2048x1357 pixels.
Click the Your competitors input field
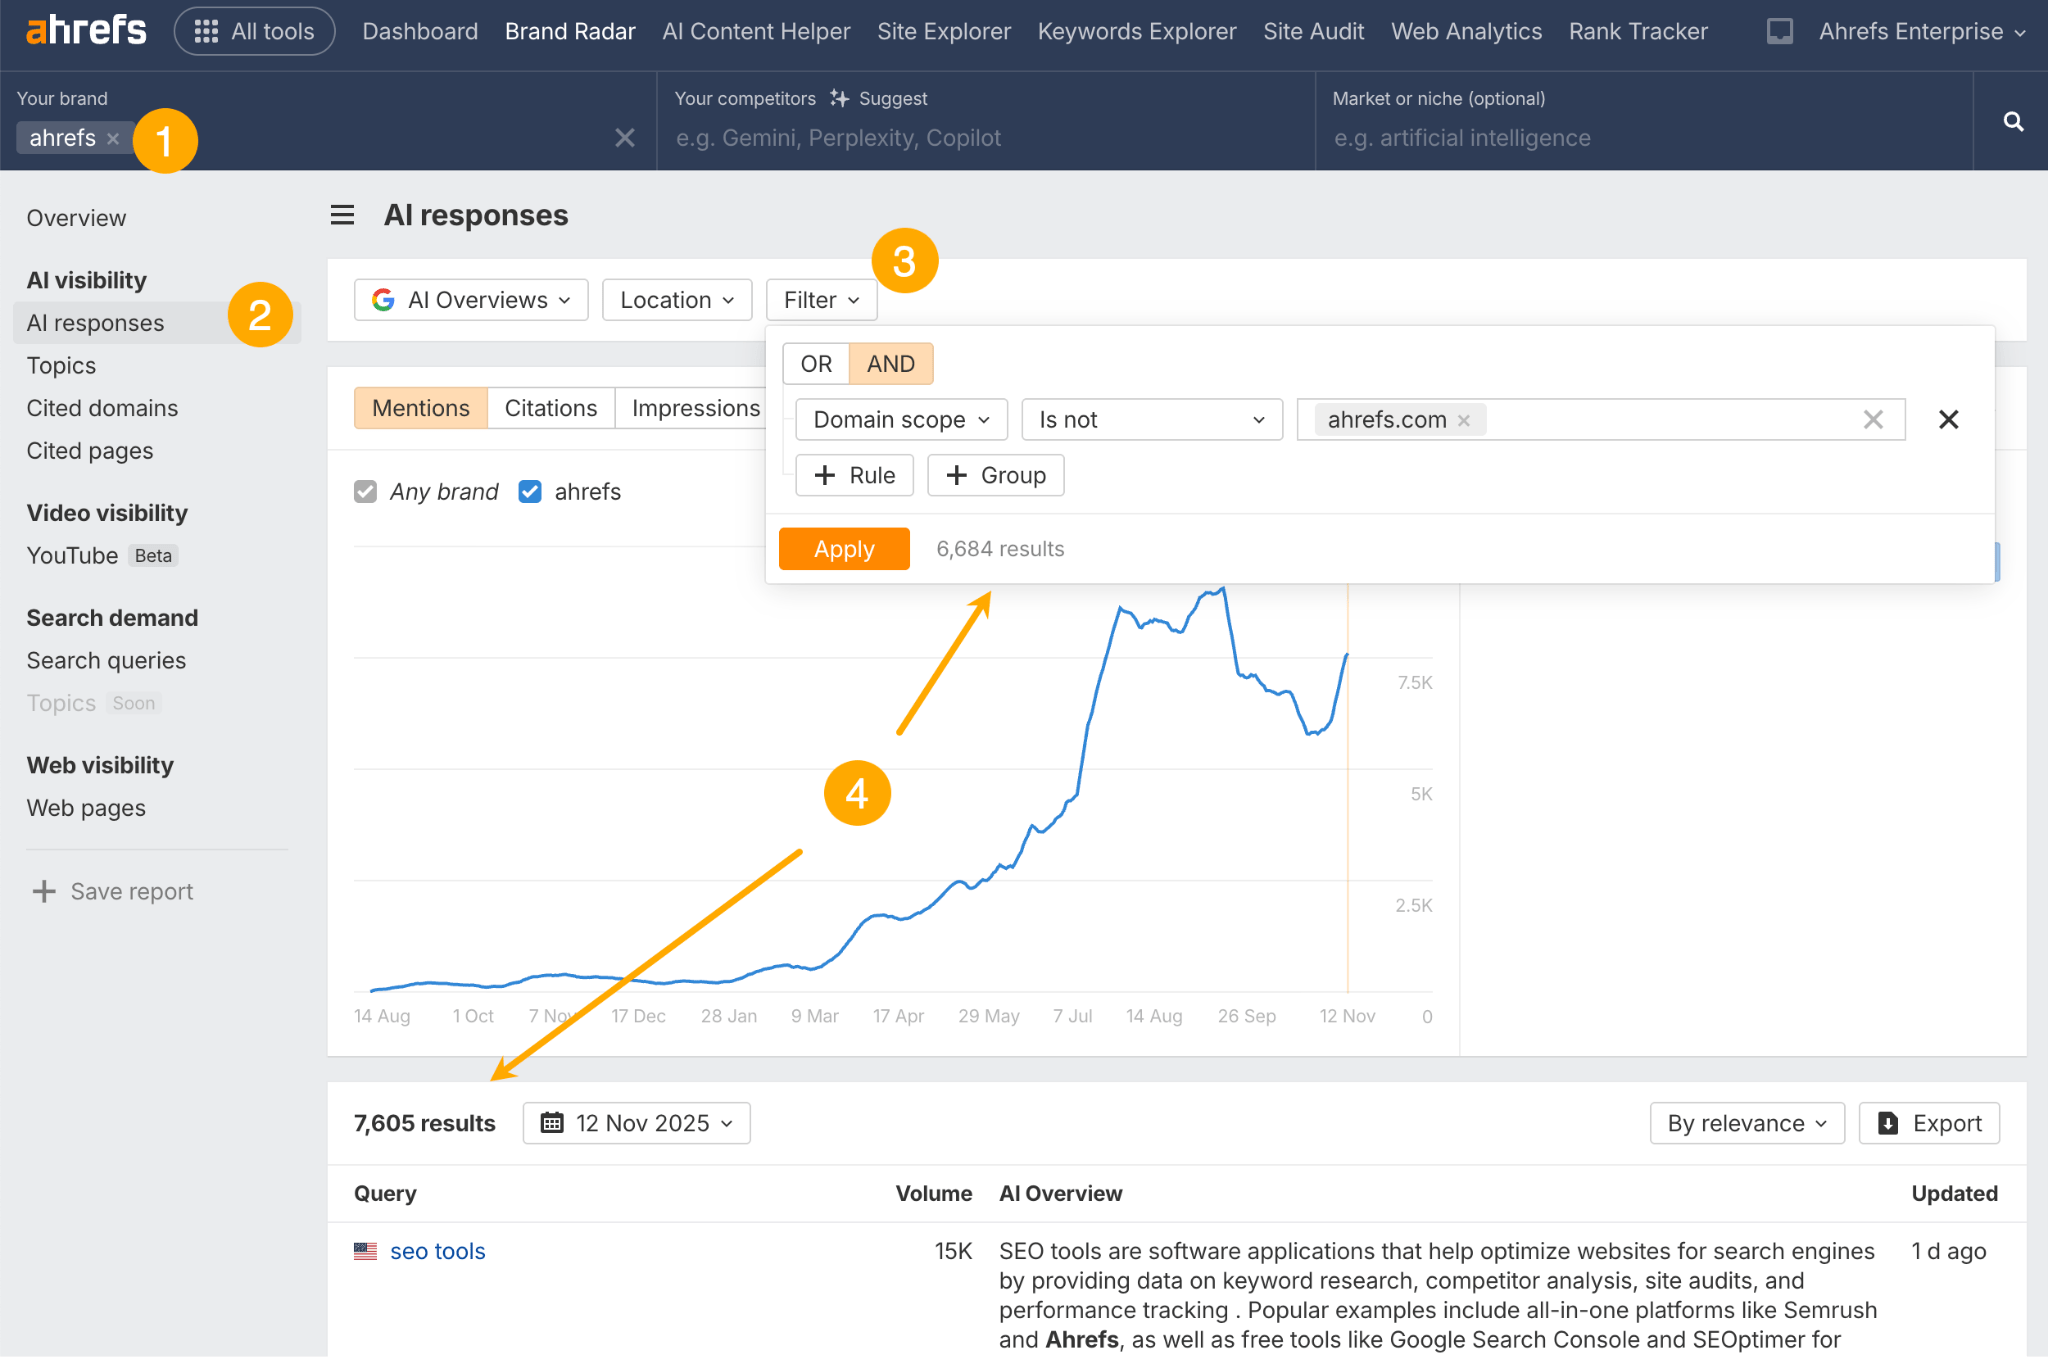(x=980, y=138)
